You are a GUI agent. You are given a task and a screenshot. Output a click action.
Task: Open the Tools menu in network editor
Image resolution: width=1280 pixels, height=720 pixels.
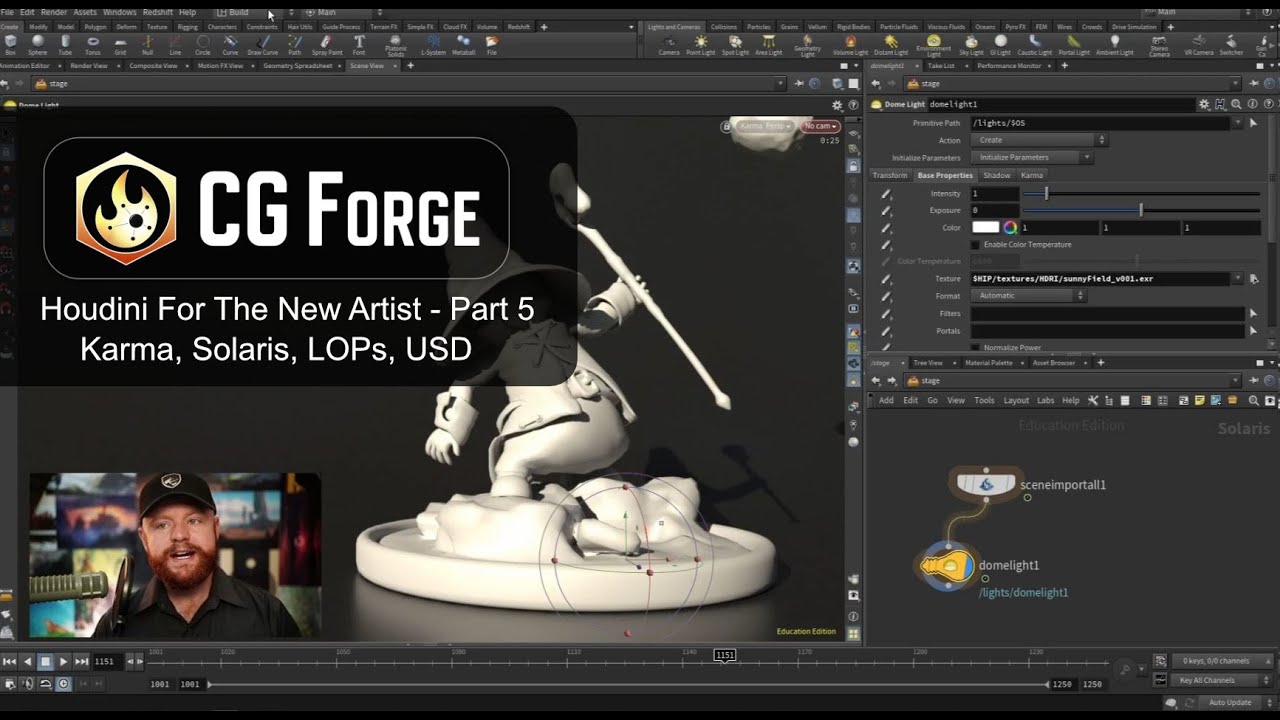984,400
